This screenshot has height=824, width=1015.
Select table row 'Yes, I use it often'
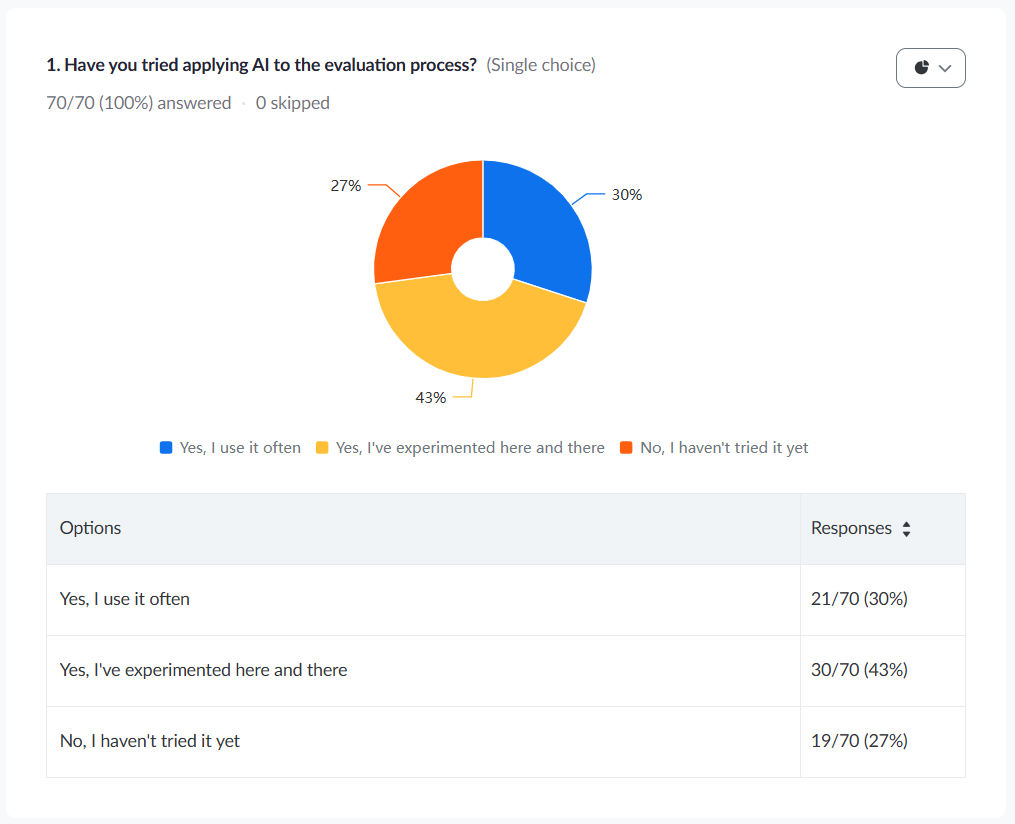tap(125, 599)
